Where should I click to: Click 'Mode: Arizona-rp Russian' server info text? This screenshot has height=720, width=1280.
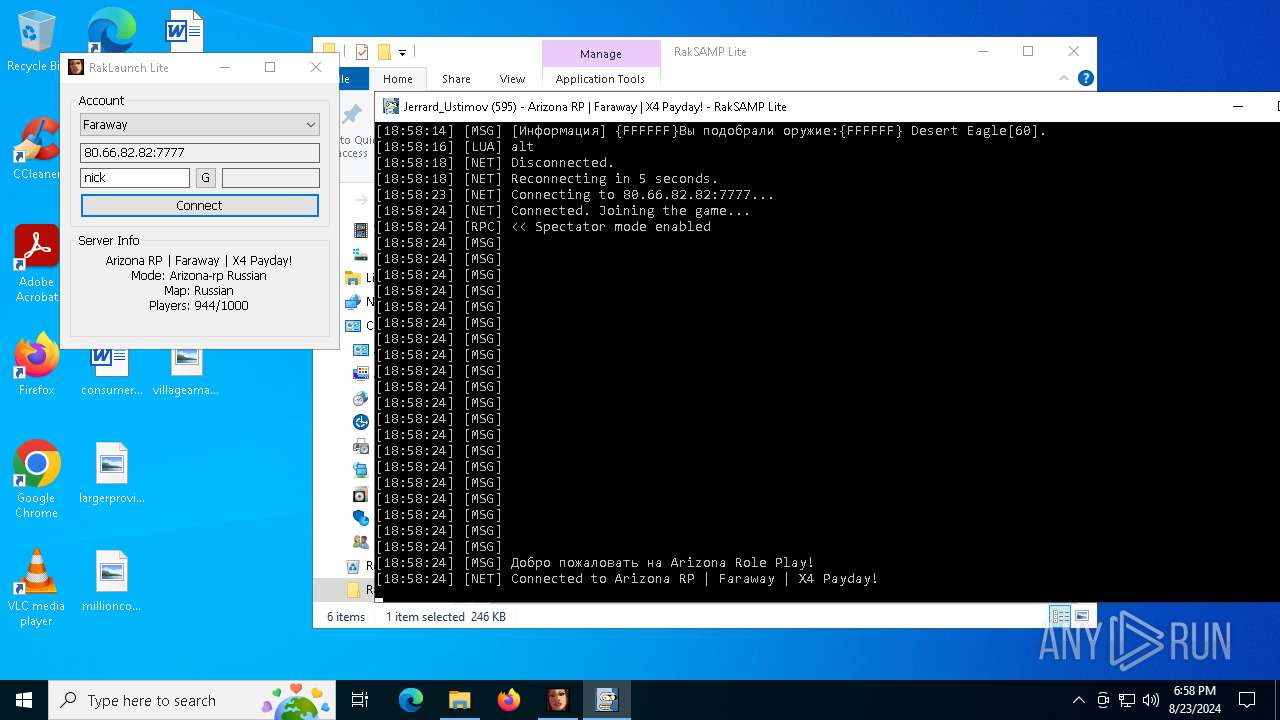(x=199, y=276)
